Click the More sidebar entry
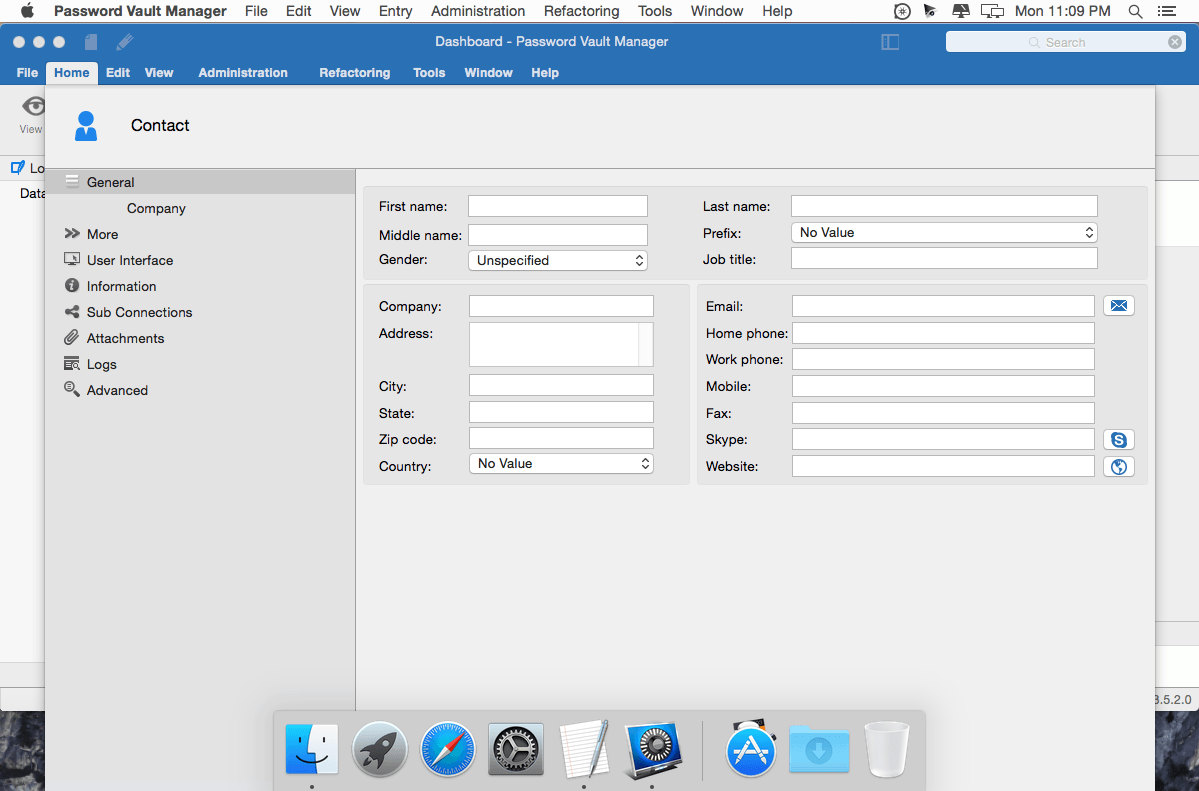The height and width of the screenshot is (791, 1199). point(100,234)
